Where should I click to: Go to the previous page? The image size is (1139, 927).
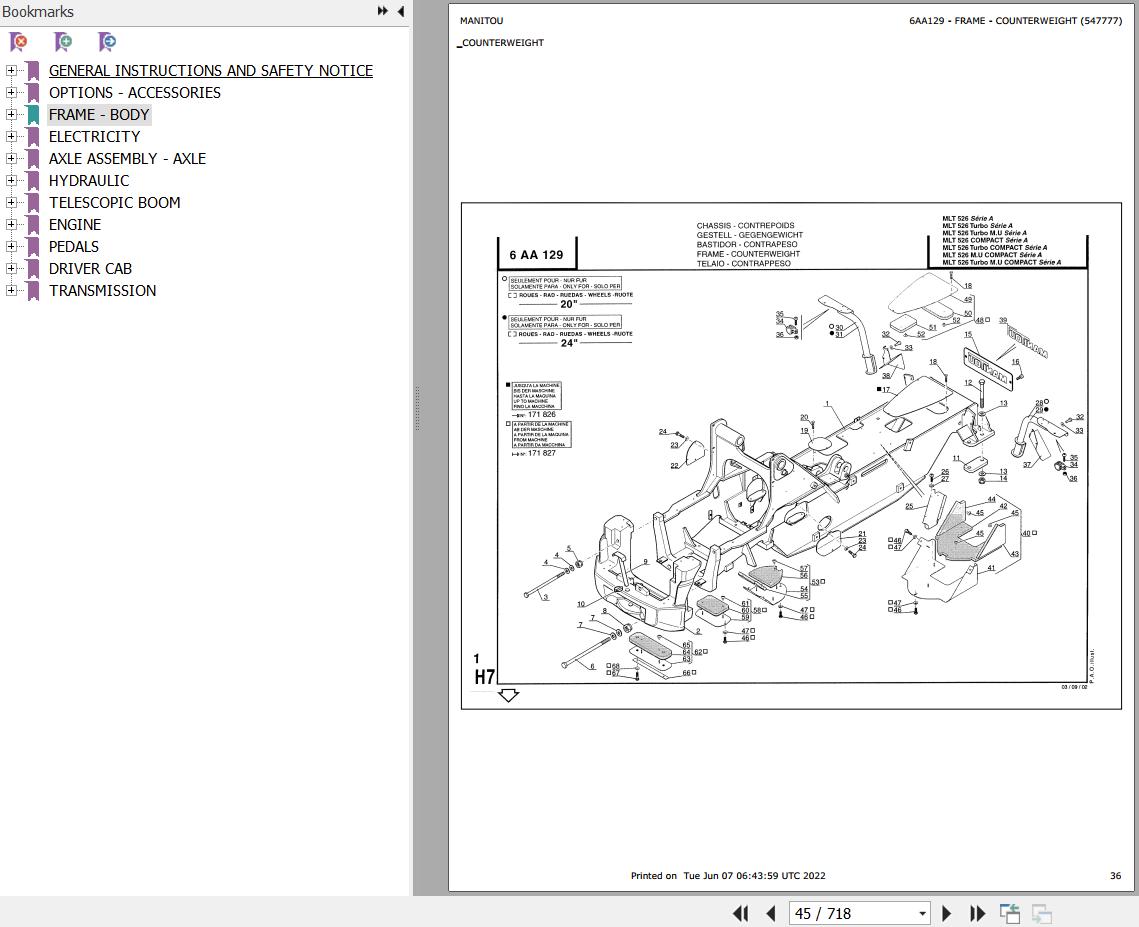point(771,913)
